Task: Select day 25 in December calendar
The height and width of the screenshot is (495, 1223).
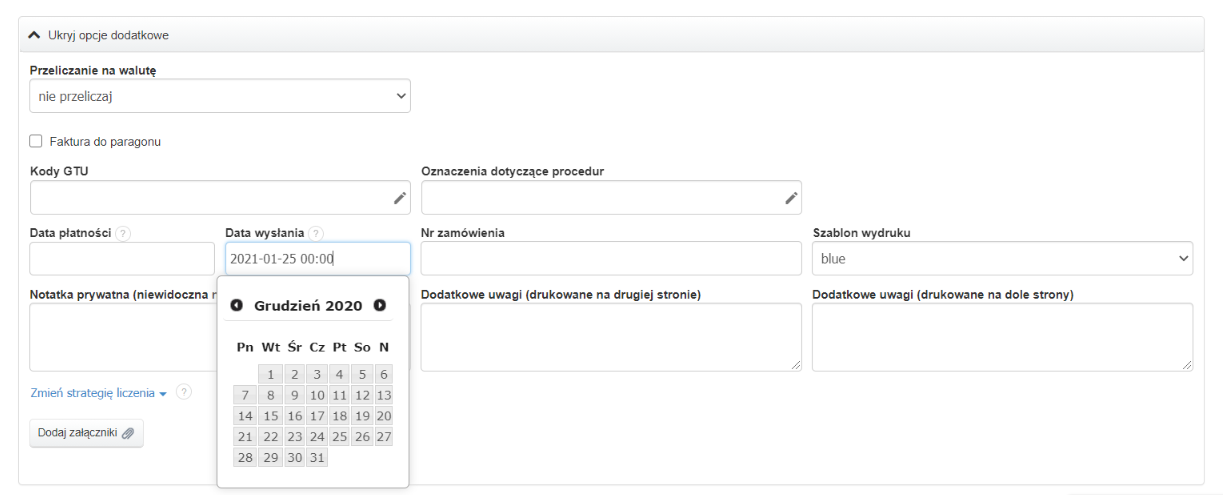Action: click(340, 436)
